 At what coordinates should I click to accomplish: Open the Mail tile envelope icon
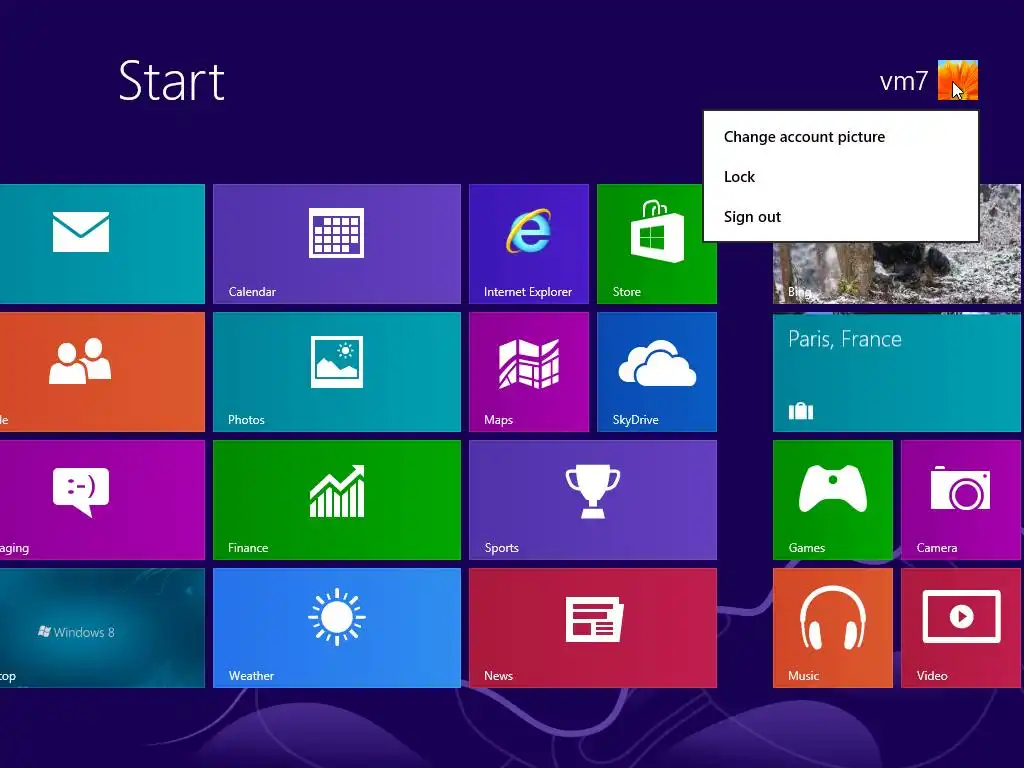click(x=81, y=232)
